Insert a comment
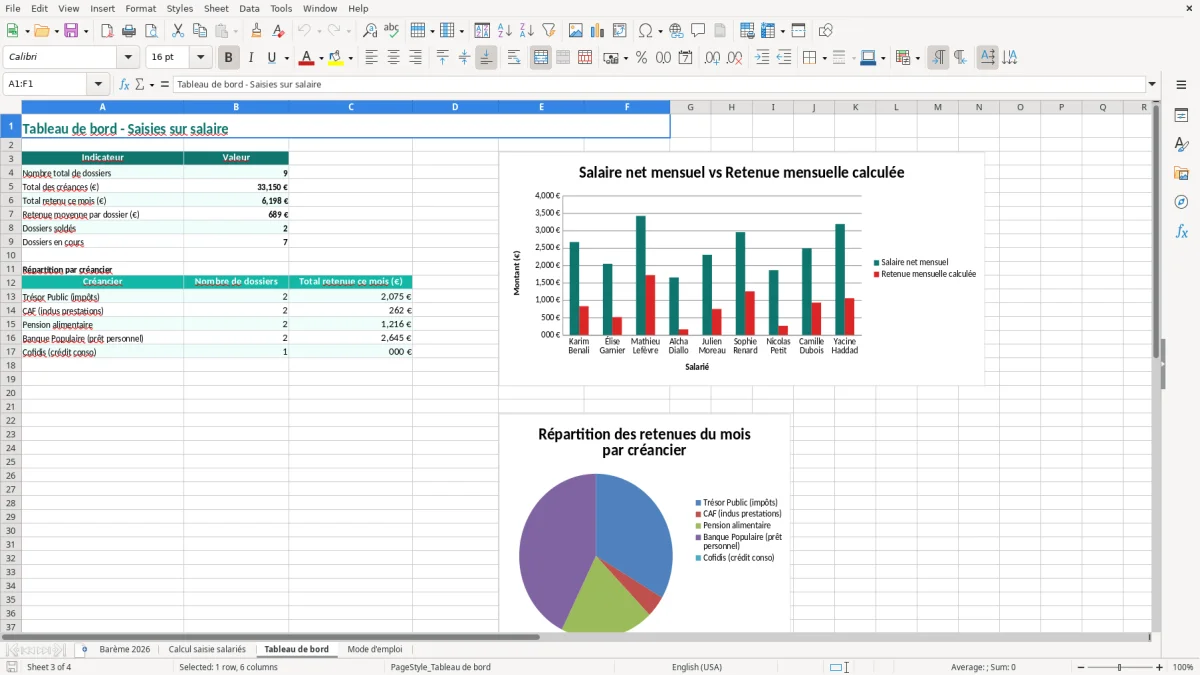 click(x=699, y=31)
